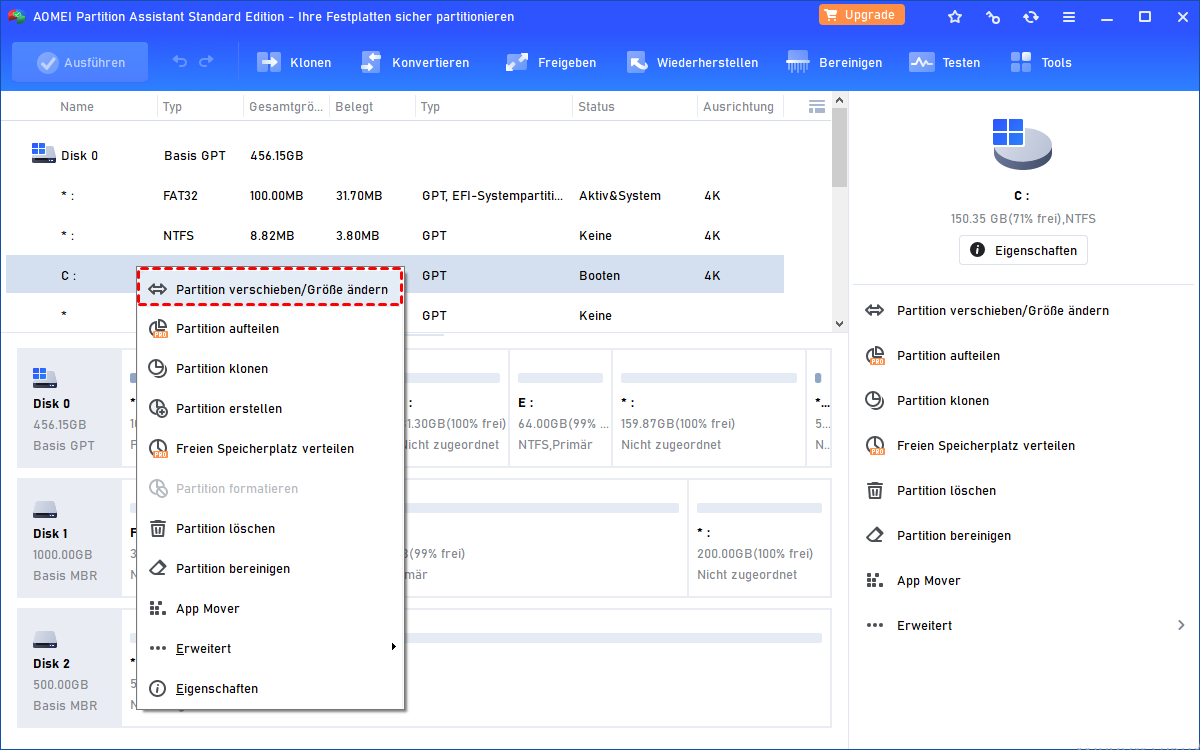
Task: Sort by the Name column header
Action: [x=77, y=106]
